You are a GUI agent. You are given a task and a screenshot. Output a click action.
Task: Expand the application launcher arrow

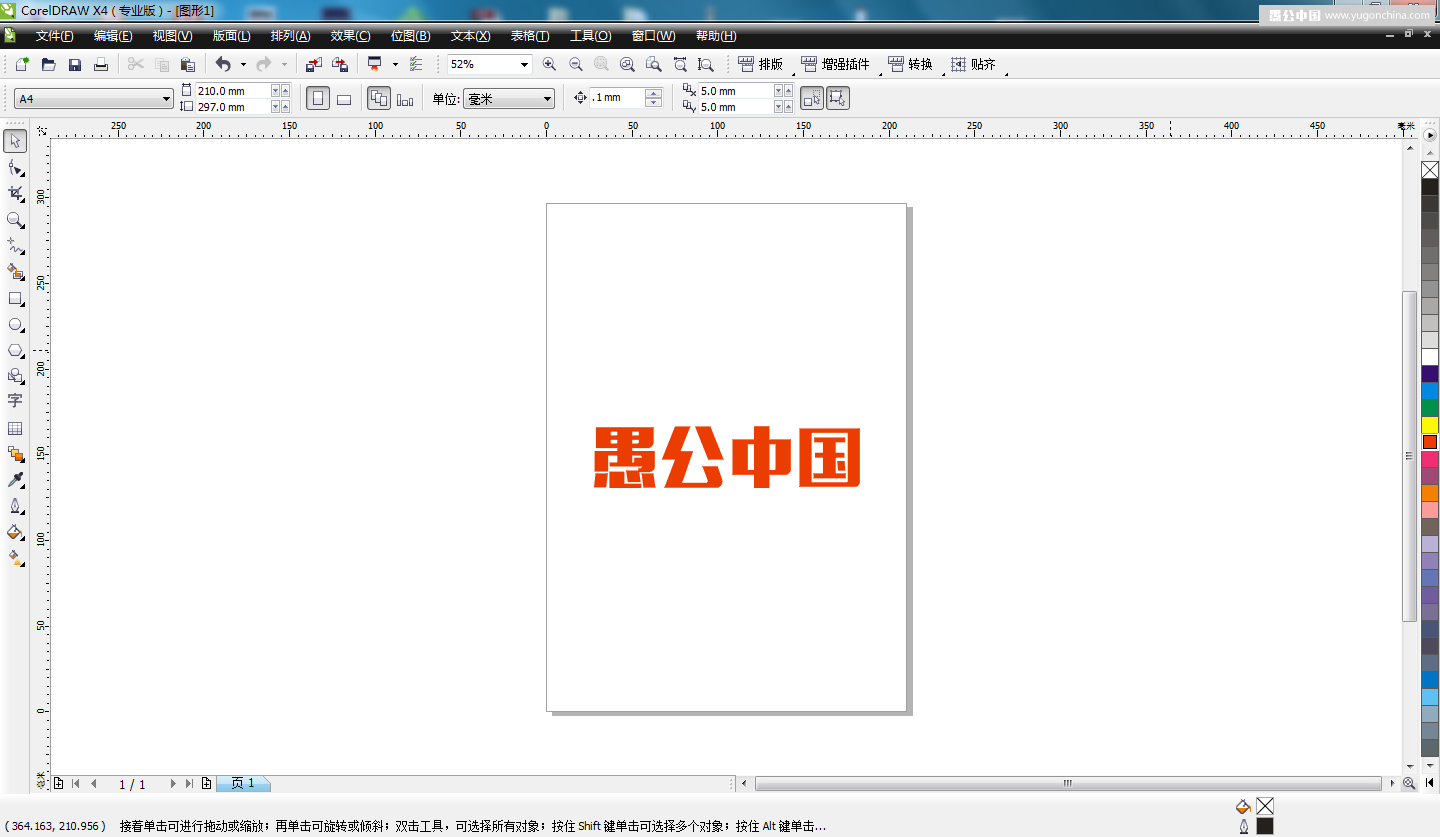coord(395,64)
